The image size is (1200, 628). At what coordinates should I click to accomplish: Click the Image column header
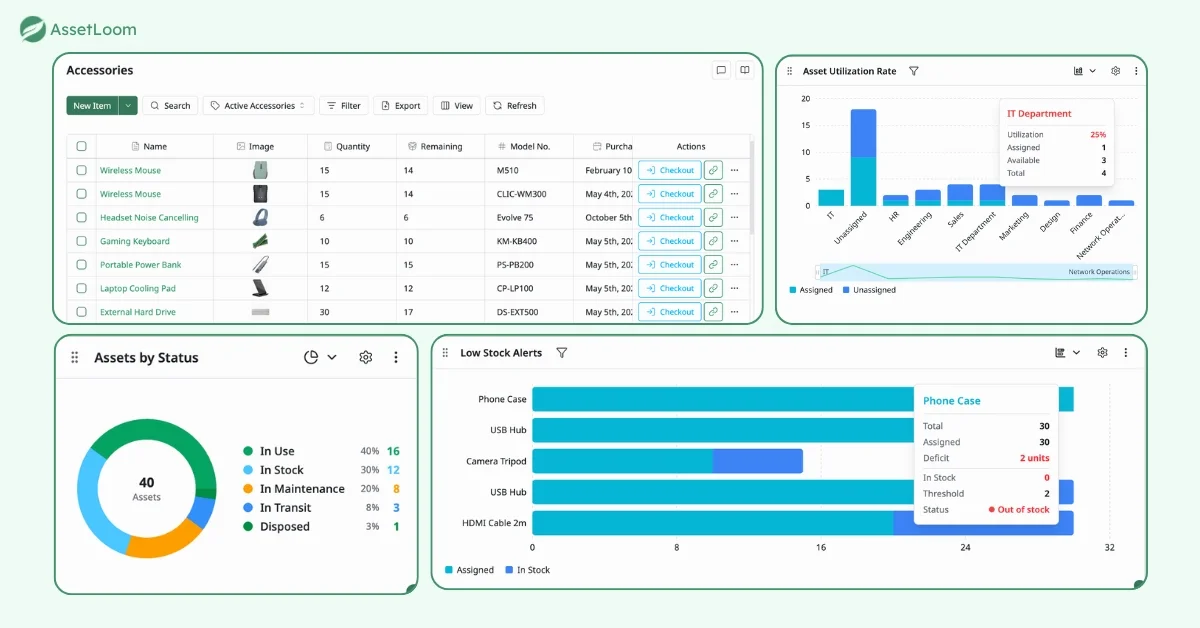coord(261,146)
